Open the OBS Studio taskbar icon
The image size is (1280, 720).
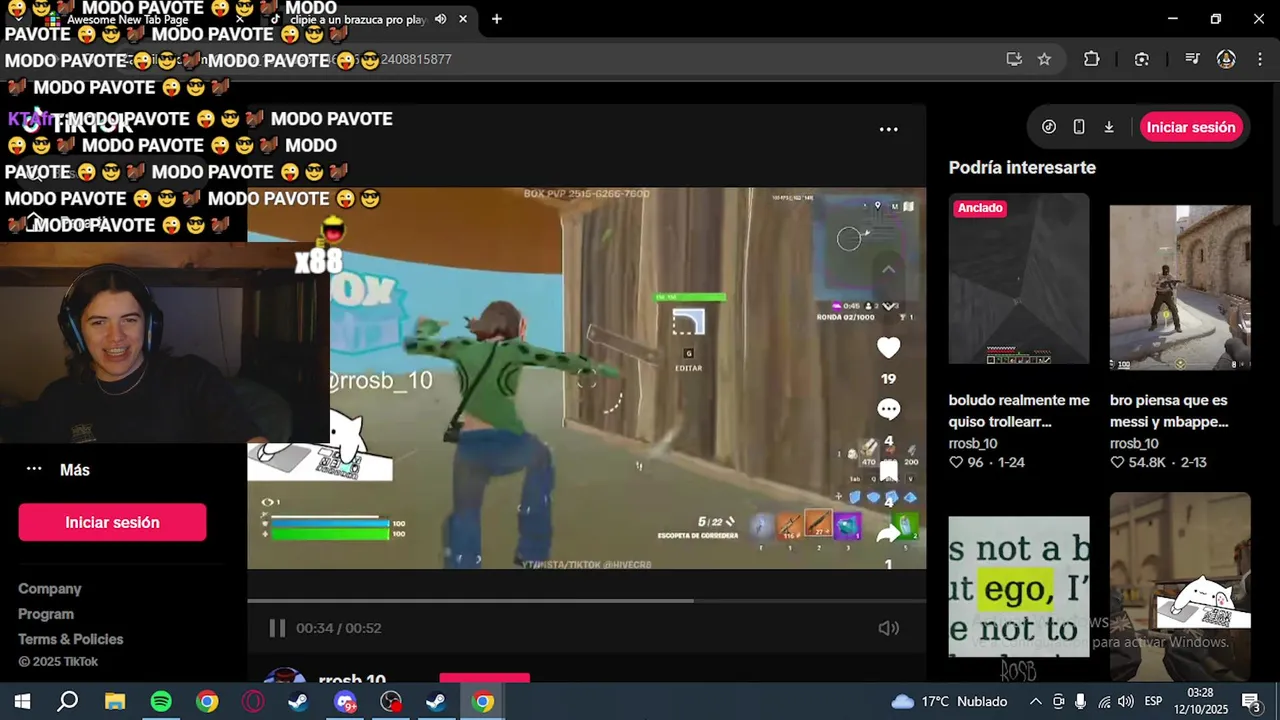pos(391,701)
